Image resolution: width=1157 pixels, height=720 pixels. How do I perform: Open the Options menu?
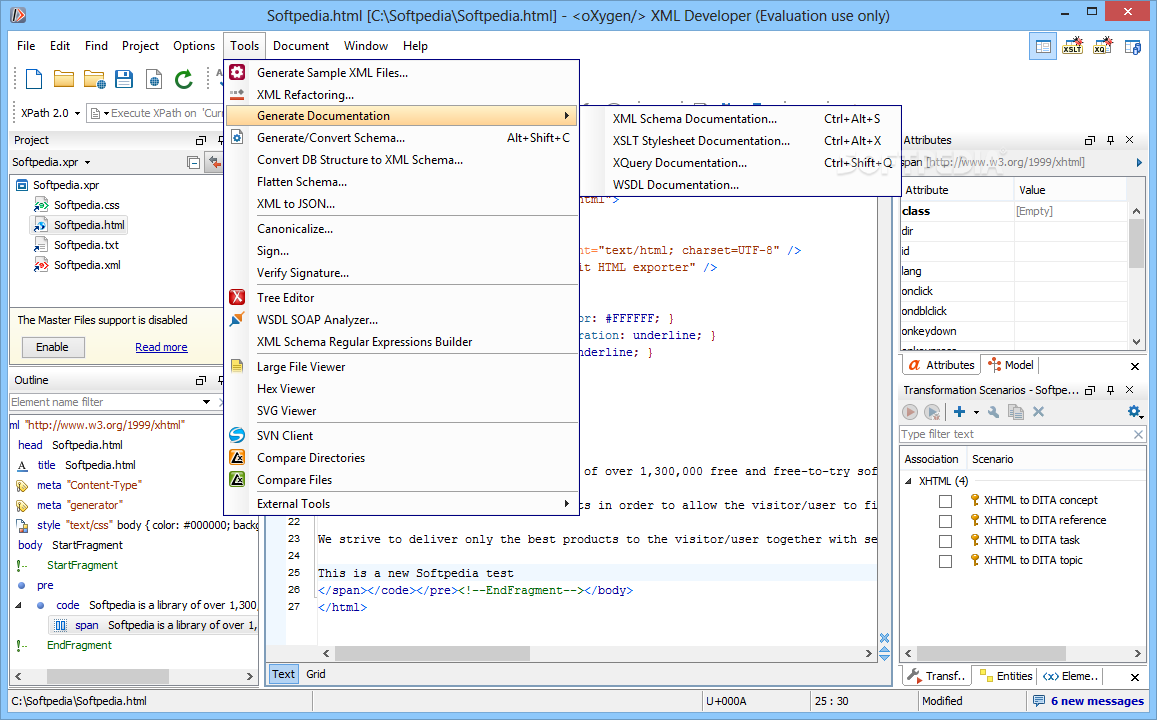click(194, 46)
